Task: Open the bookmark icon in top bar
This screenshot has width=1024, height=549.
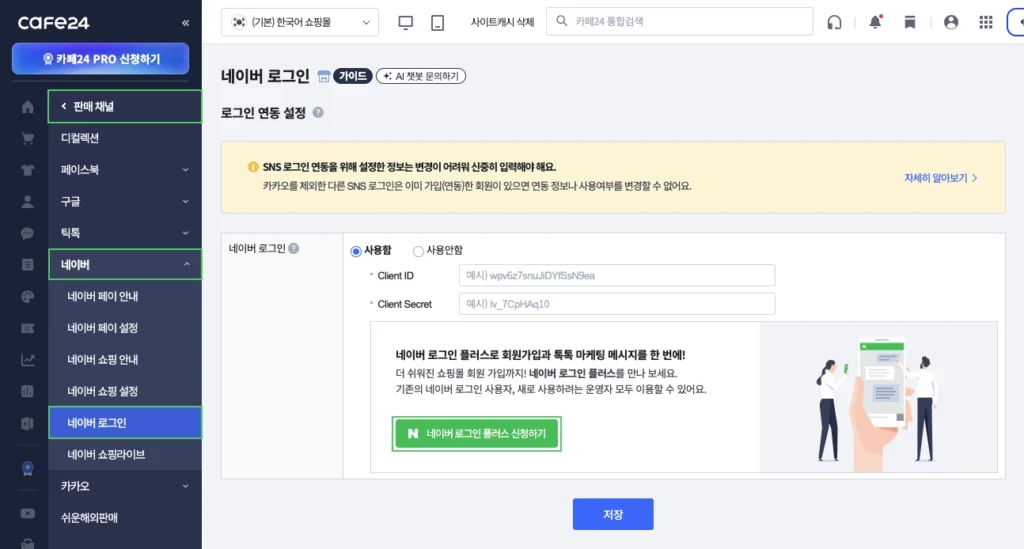Action: pyautogui.click(x=910, y=22)
